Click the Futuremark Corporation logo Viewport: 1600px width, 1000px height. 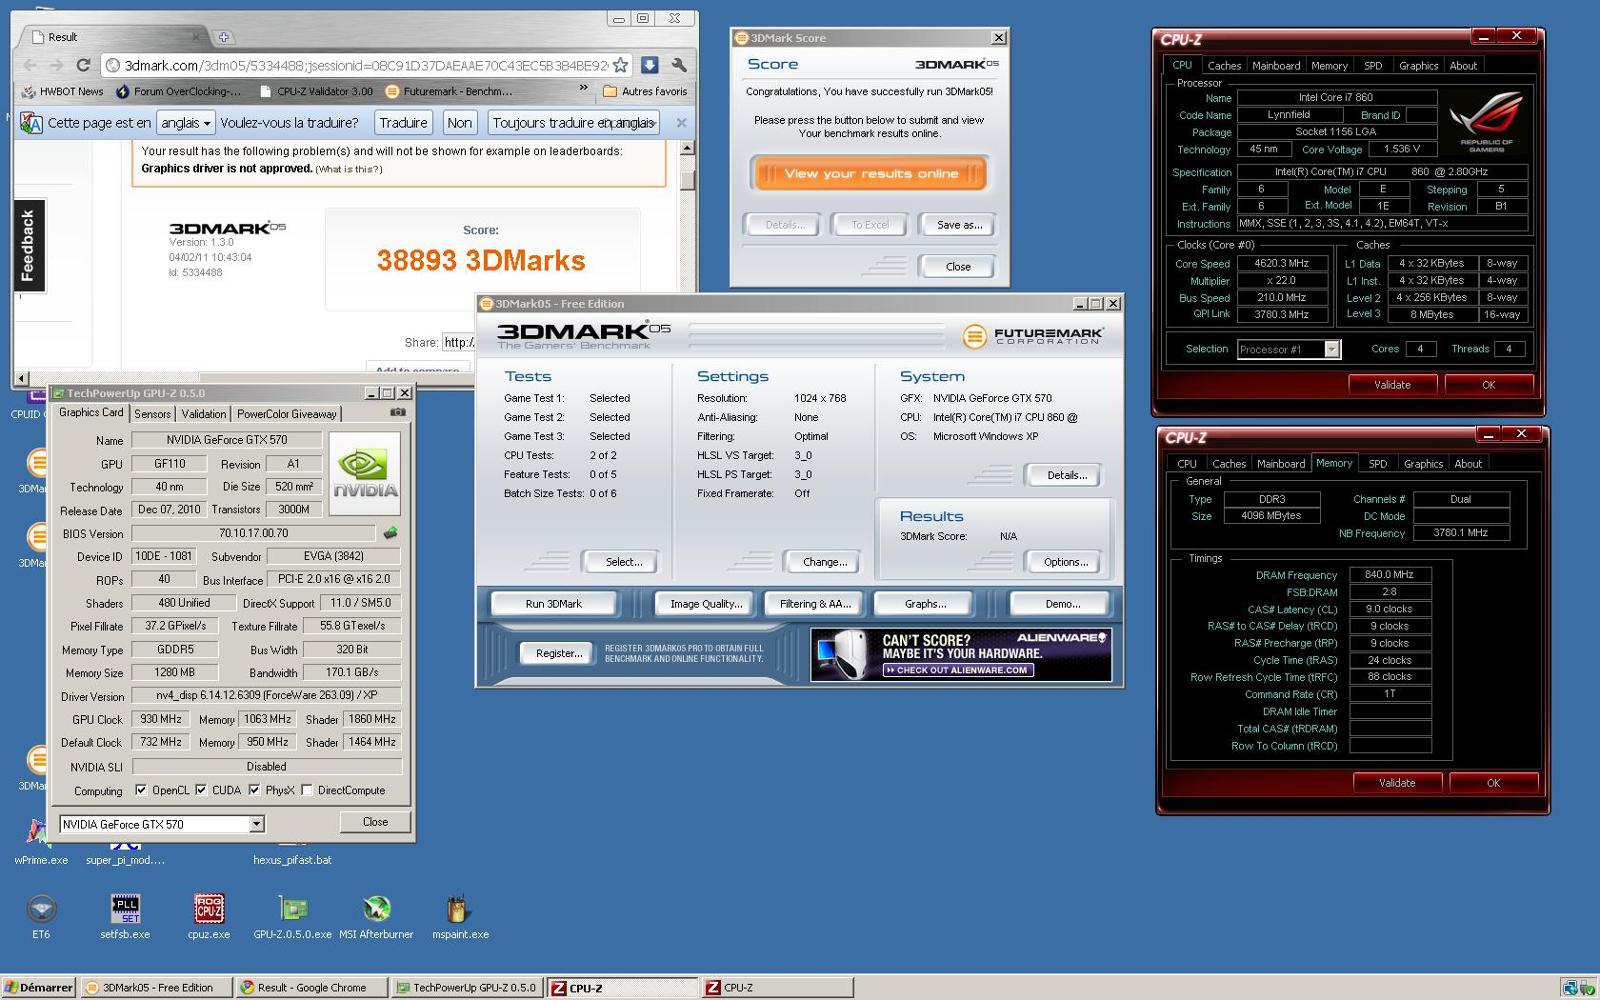1033,336
